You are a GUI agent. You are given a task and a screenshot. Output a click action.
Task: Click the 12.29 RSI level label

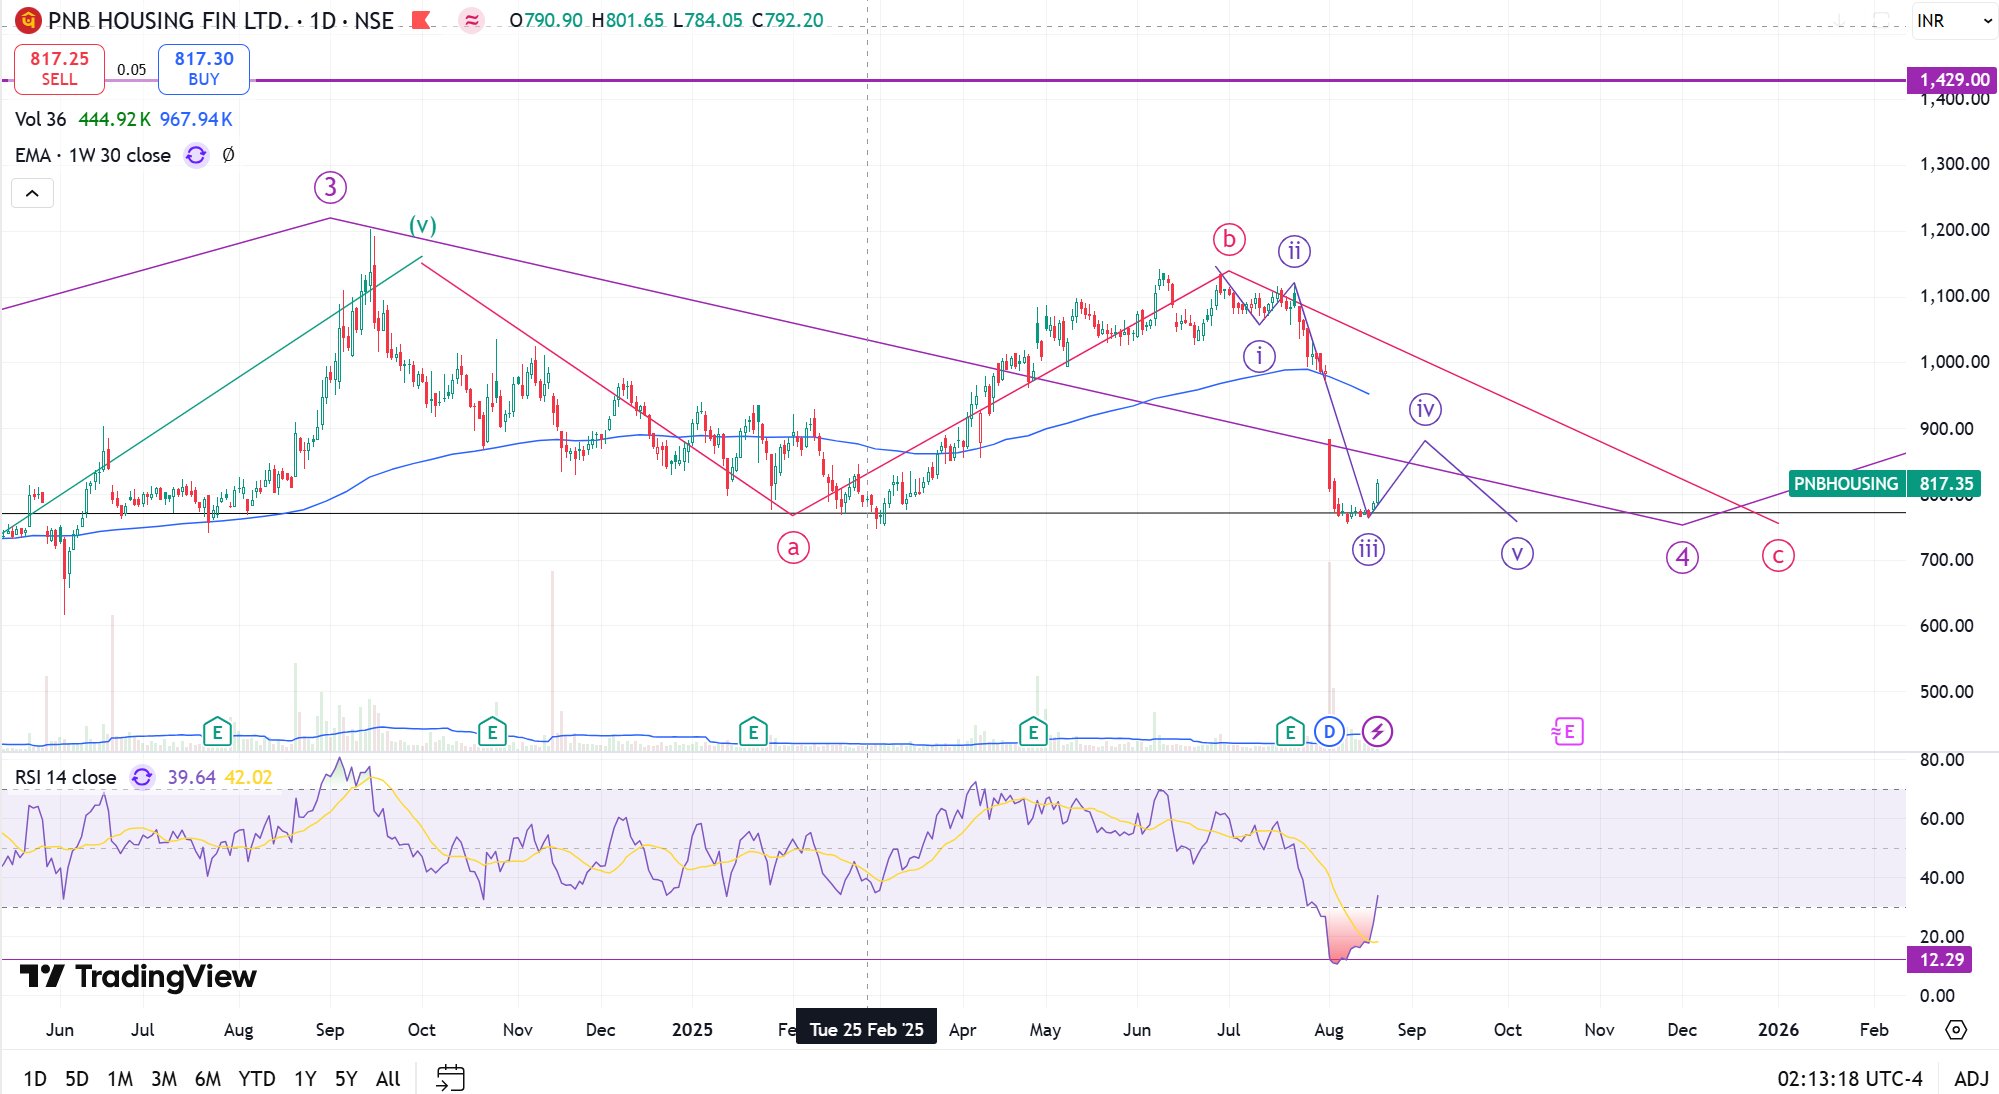point(1942,960)
